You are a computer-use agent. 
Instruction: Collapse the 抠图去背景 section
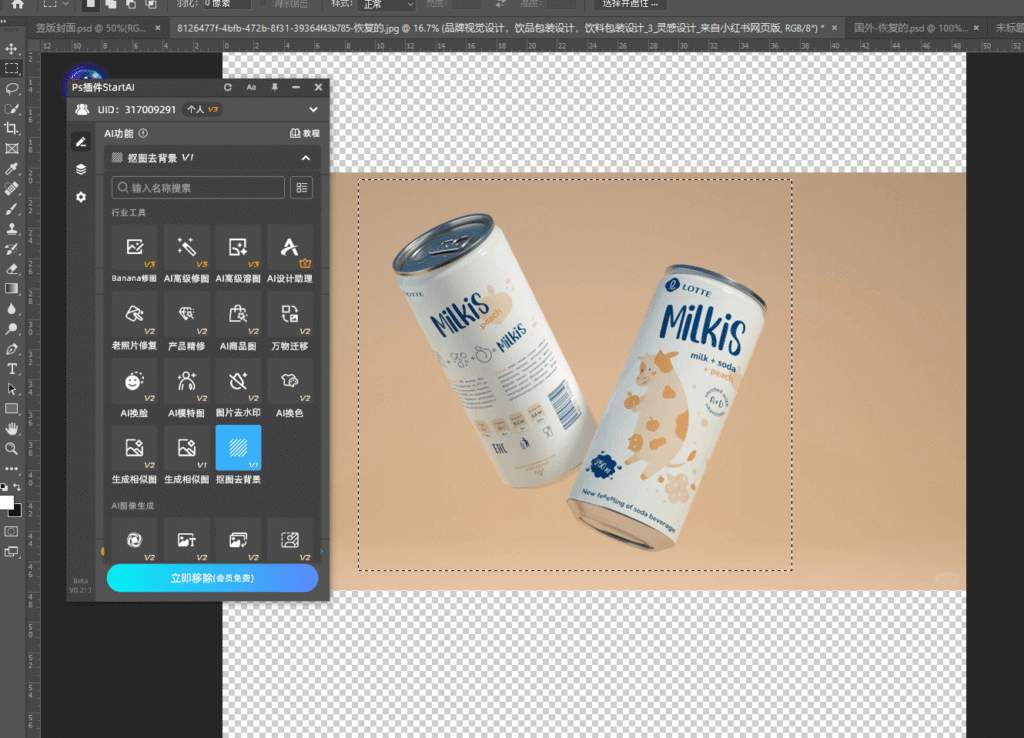click(x=305, y=158)
